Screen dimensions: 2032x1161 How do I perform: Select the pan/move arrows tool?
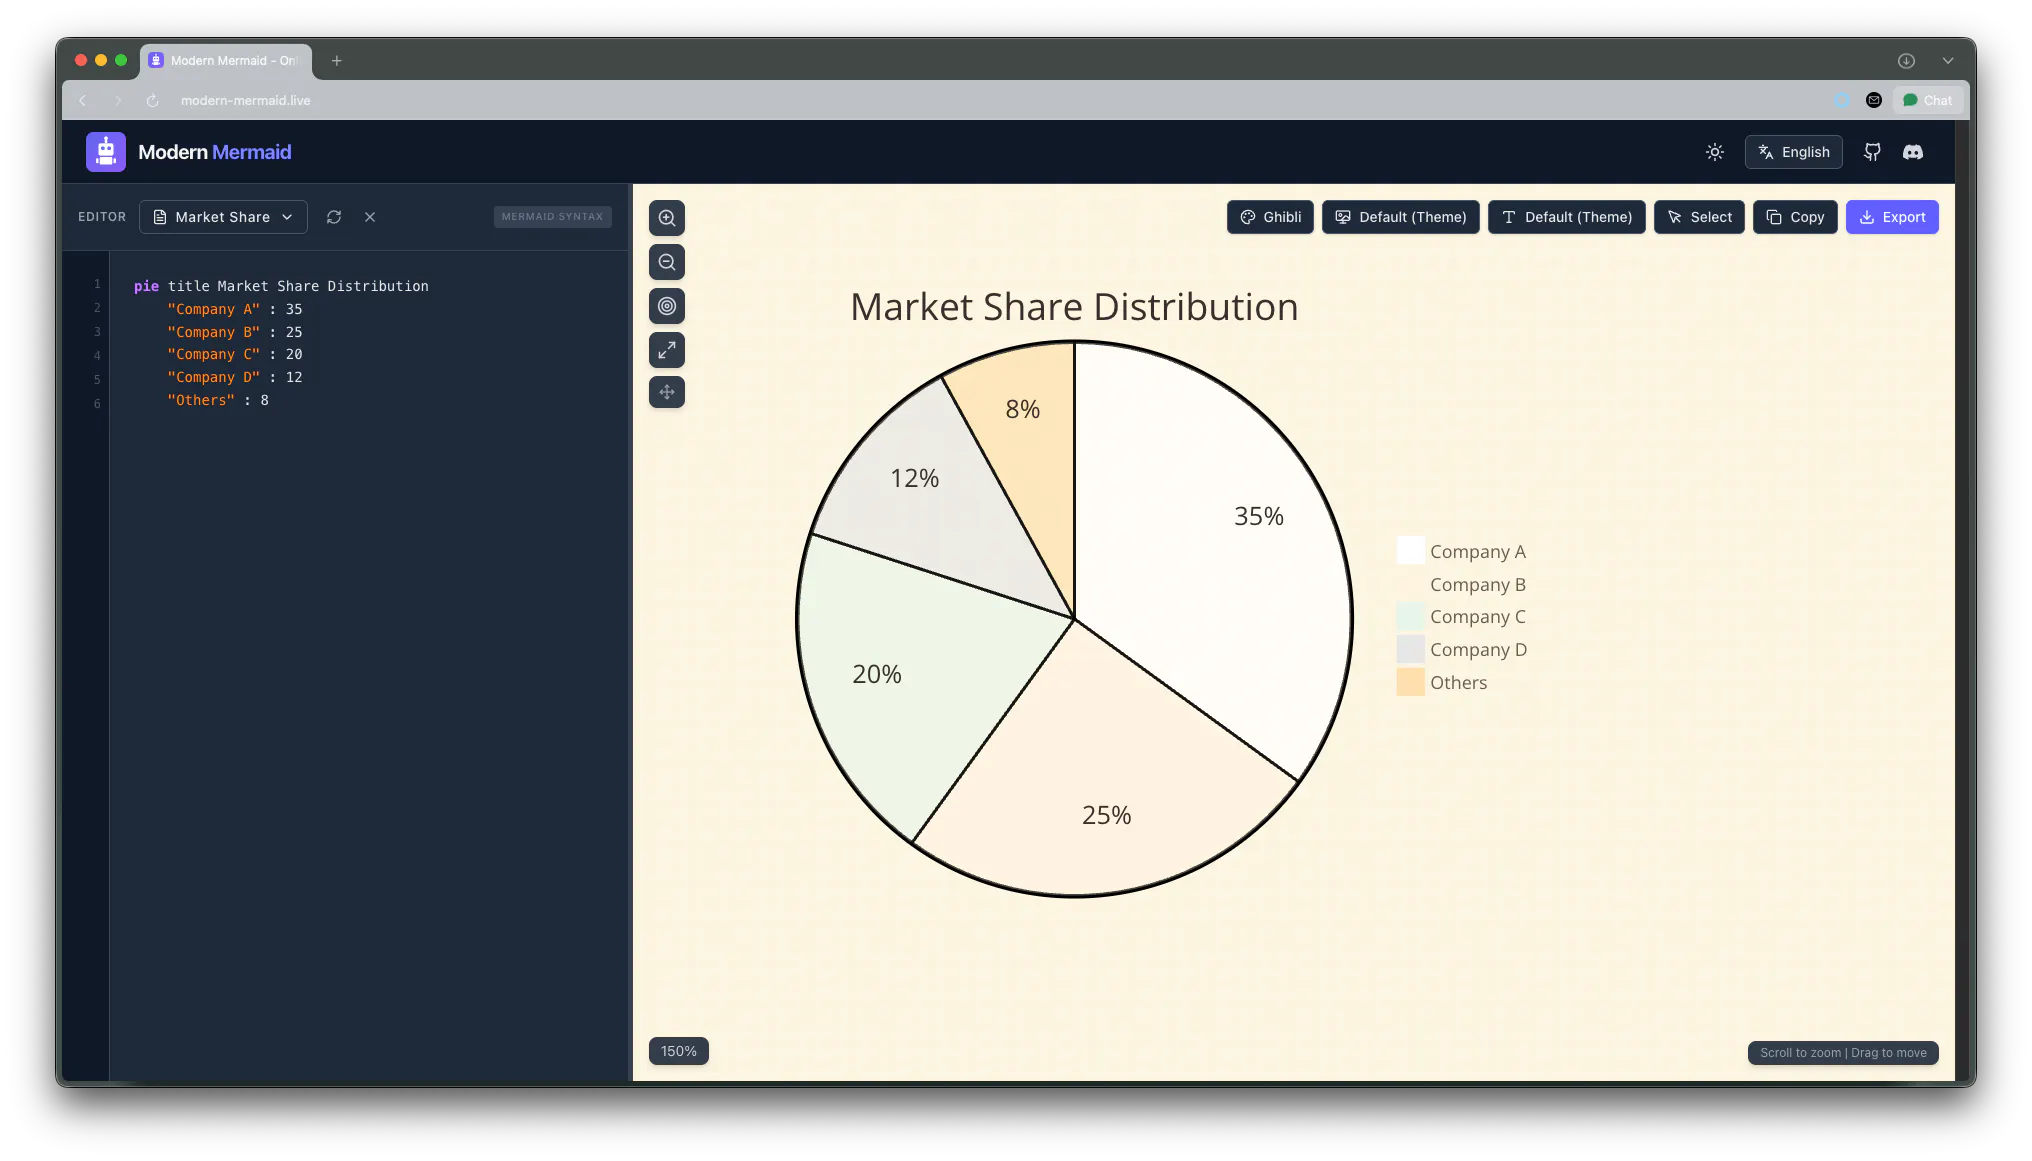click(667, 392)
